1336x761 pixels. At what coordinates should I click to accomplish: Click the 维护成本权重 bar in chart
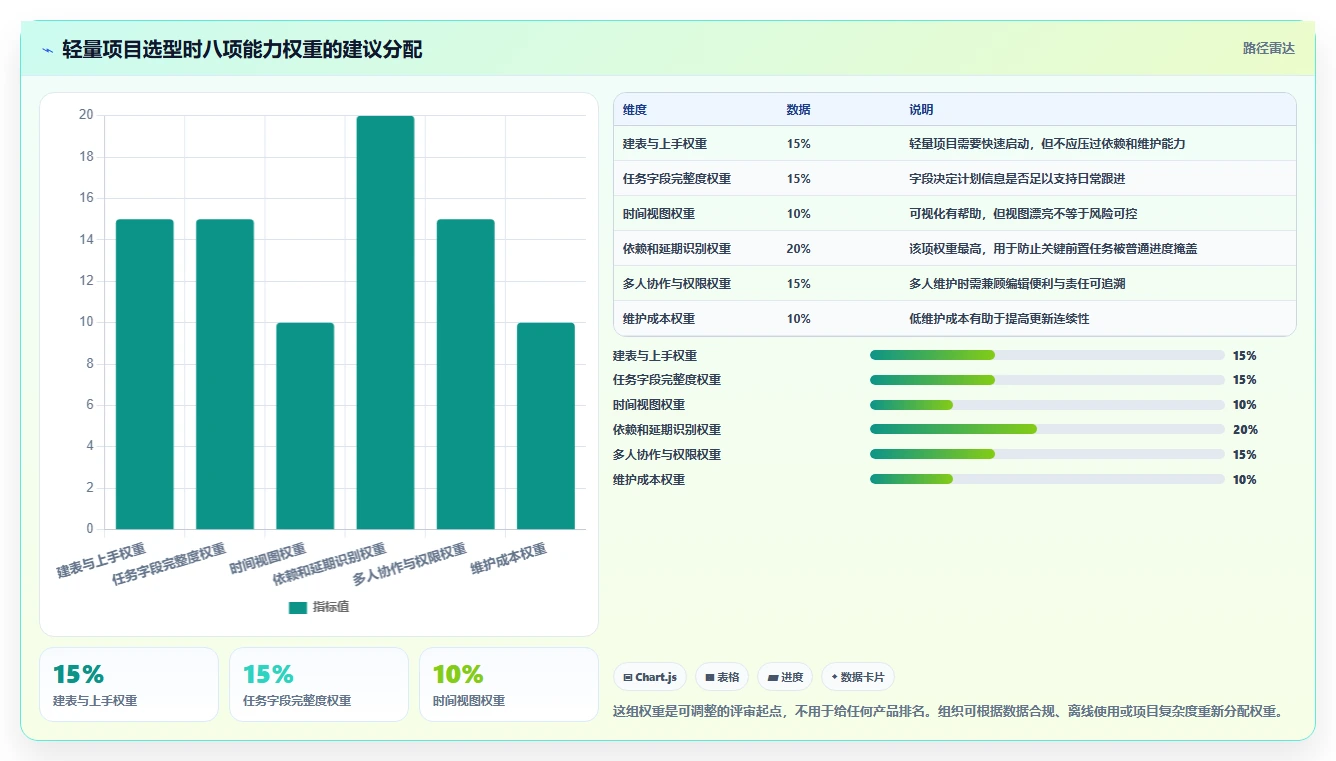pos(546,426)
